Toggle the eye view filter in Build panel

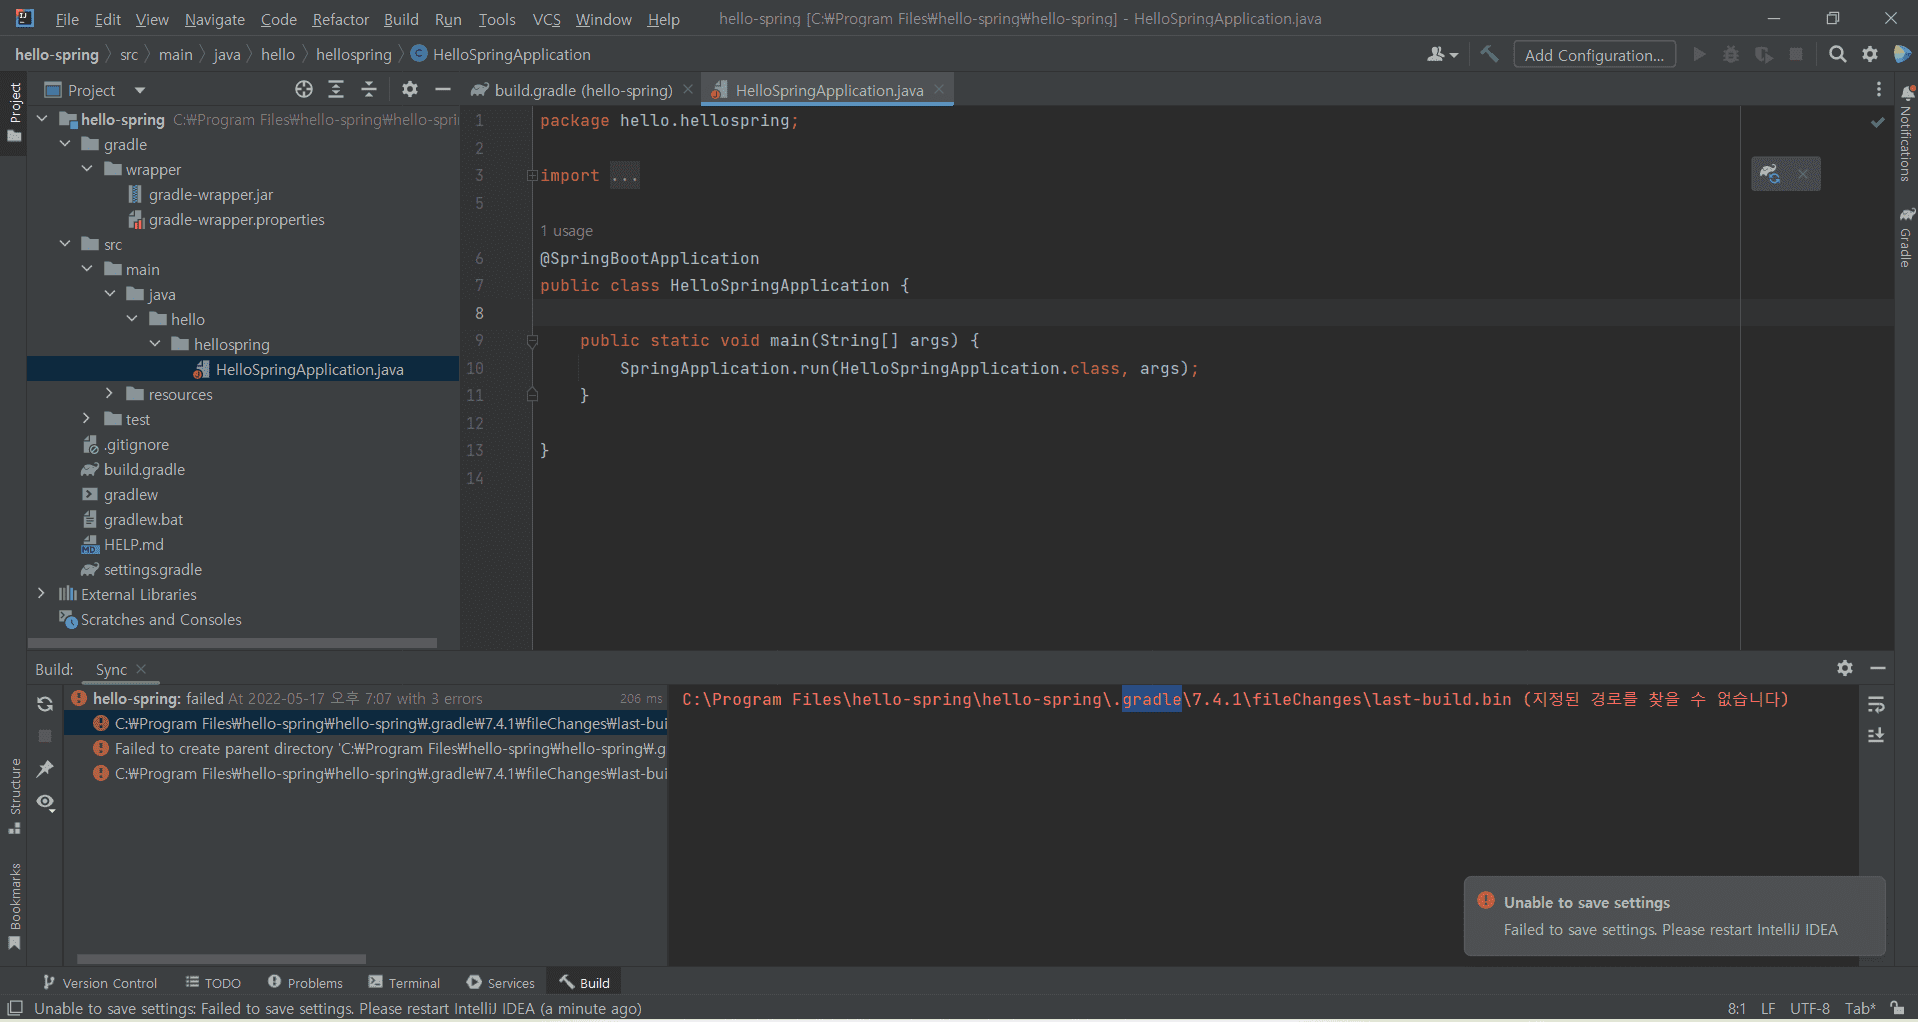[45, 802]
